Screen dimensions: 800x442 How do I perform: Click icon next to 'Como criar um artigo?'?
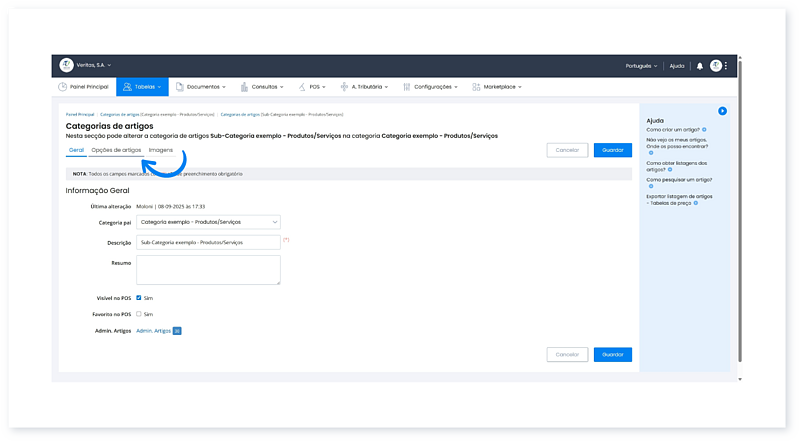coord(704,129)
